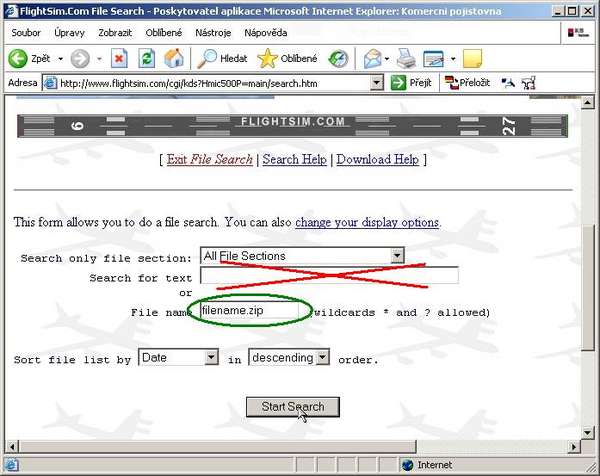Click horizontal scrollbar right arrow
The height and width of the screenshot is (476, 600).
574,446
